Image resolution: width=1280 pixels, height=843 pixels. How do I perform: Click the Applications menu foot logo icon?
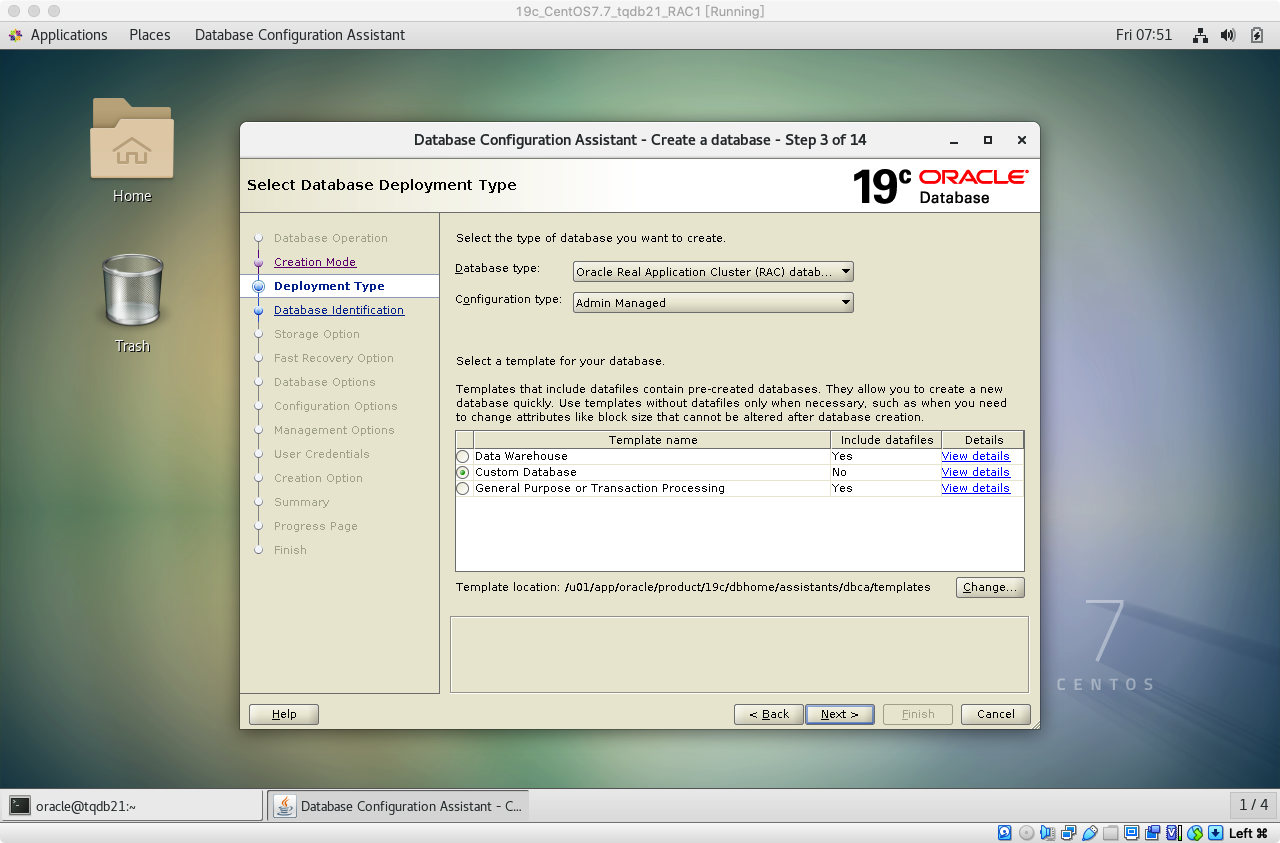pyautogui.click(x=16, y=35)
